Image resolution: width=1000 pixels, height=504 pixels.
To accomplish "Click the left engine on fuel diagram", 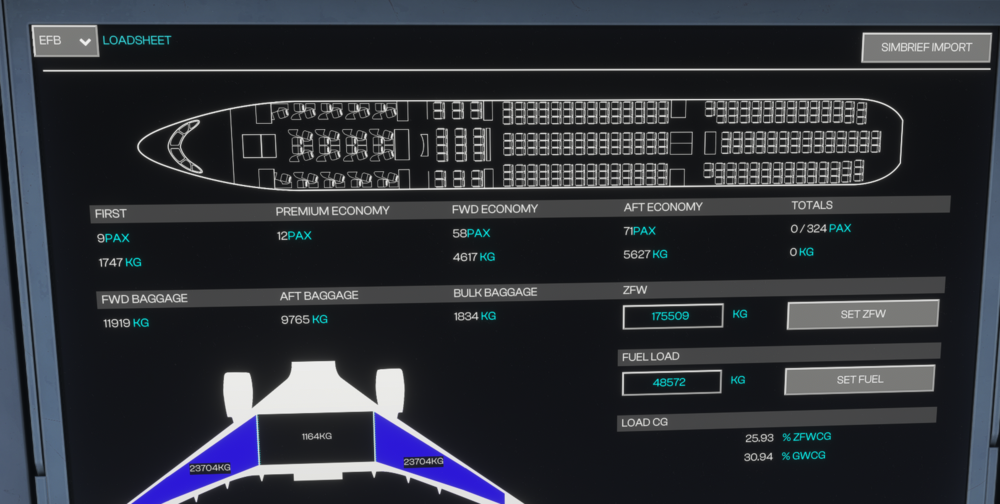I will [x=238, y=394].
